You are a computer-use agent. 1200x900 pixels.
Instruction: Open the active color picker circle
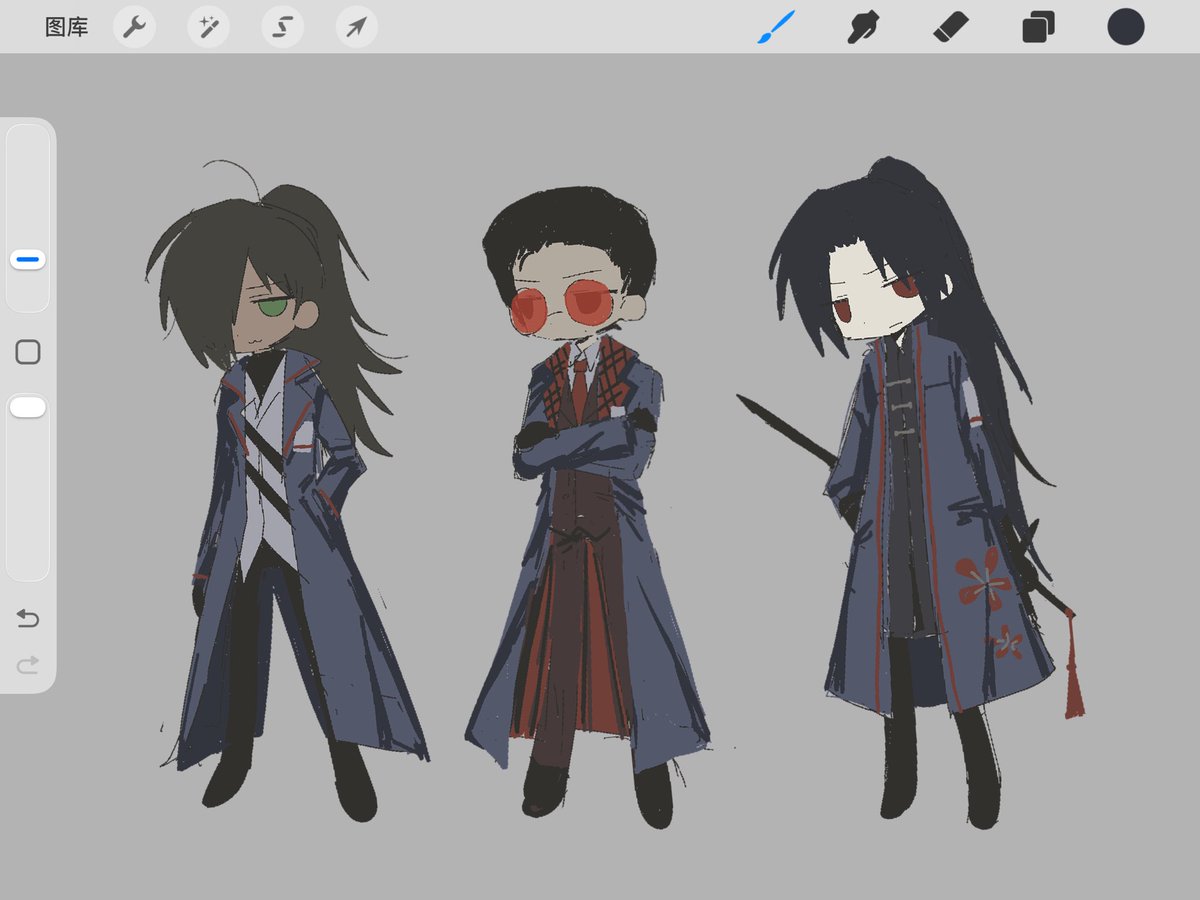pyautogui.click(x=1126, y=27)
